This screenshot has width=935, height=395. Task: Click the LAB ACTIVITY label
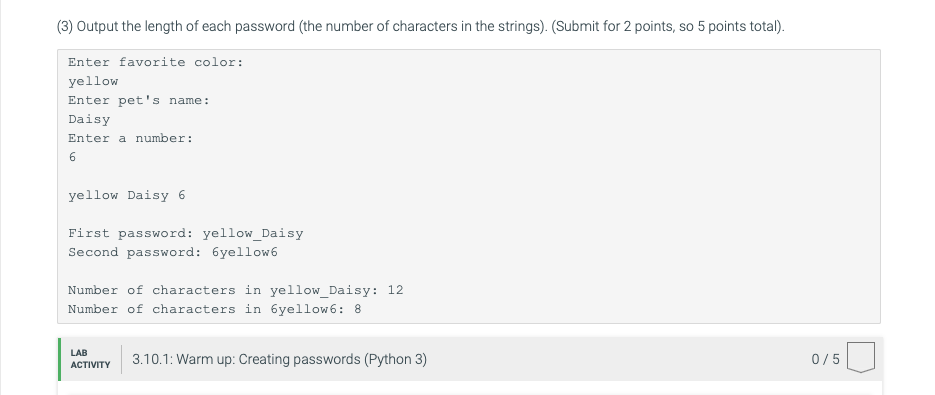[90, 359]
